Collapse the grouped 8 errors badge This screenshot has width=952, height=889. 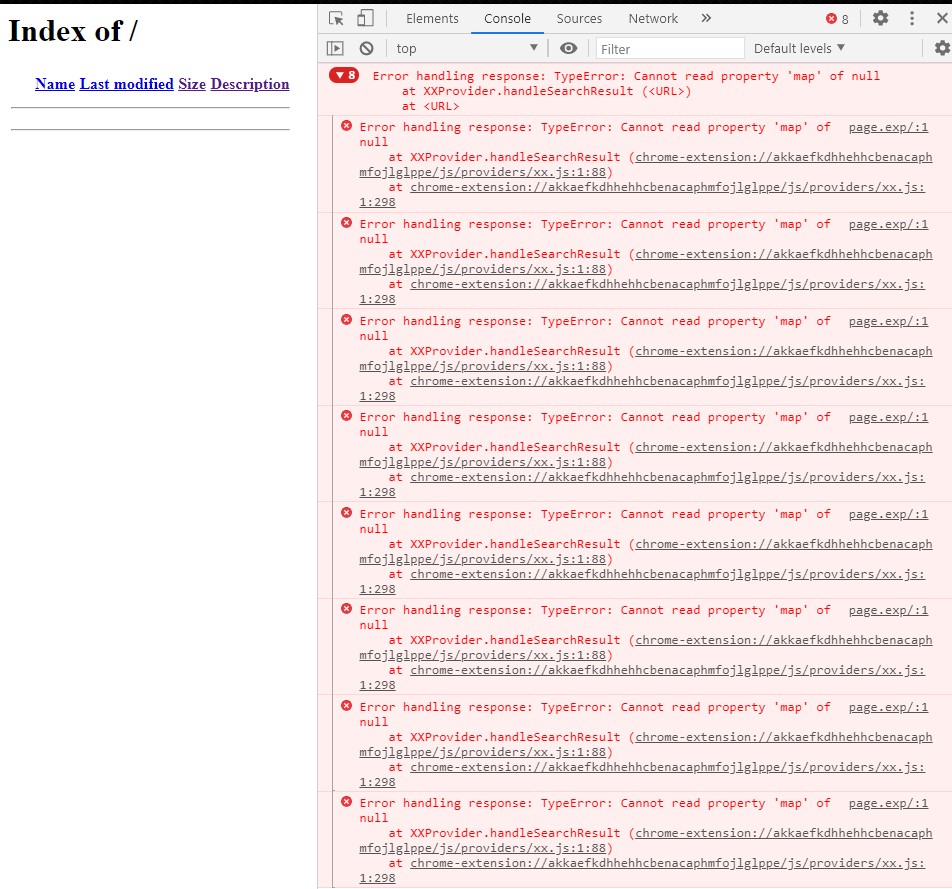pos(344,75)
